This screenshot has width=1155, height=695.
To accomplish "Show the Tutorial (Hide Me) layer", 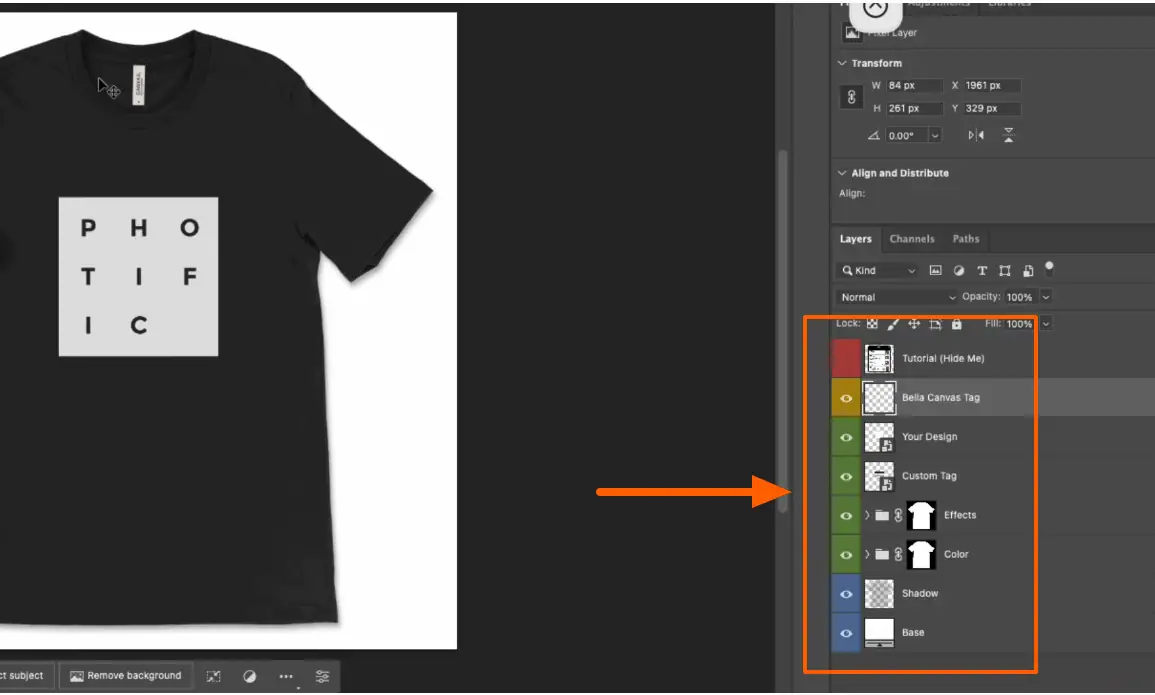I will coord(846,358).
